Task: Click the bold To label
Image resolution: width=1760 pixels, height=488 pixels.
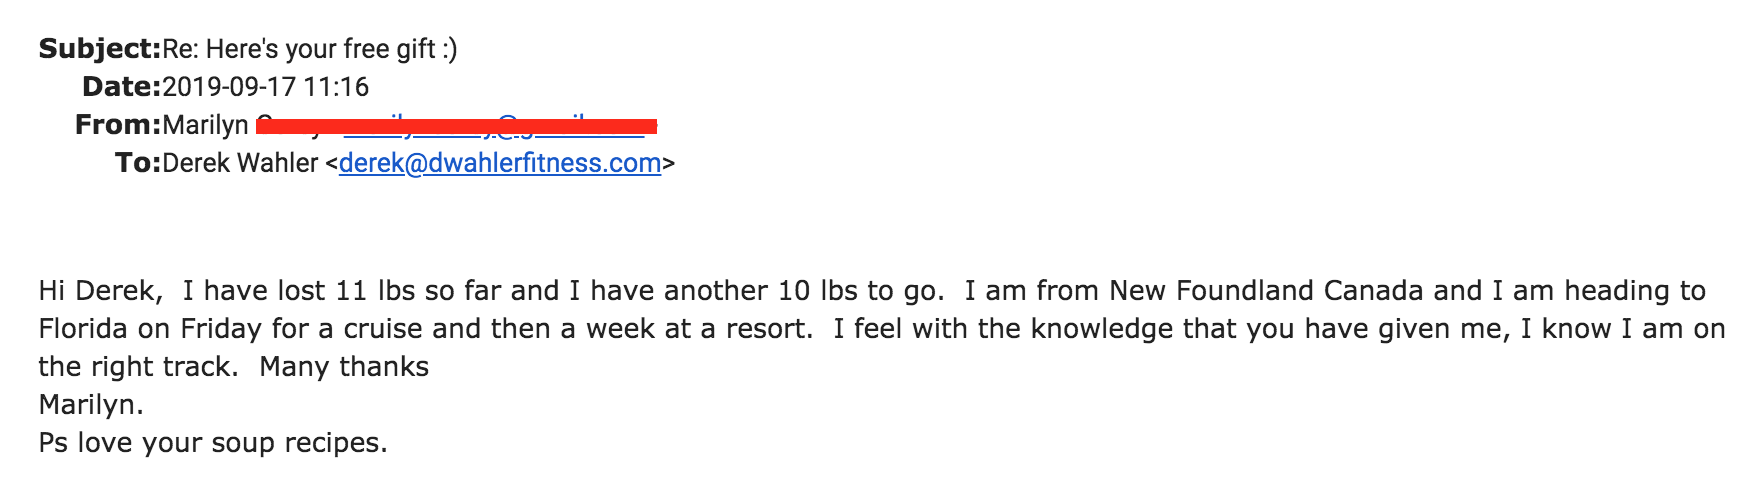Action: [137, 163]
